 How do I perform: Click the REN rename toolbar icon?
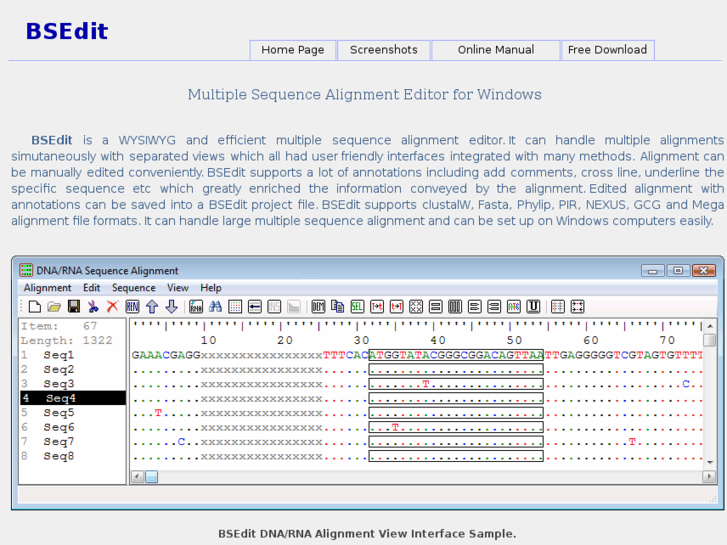tap(132, 307)
